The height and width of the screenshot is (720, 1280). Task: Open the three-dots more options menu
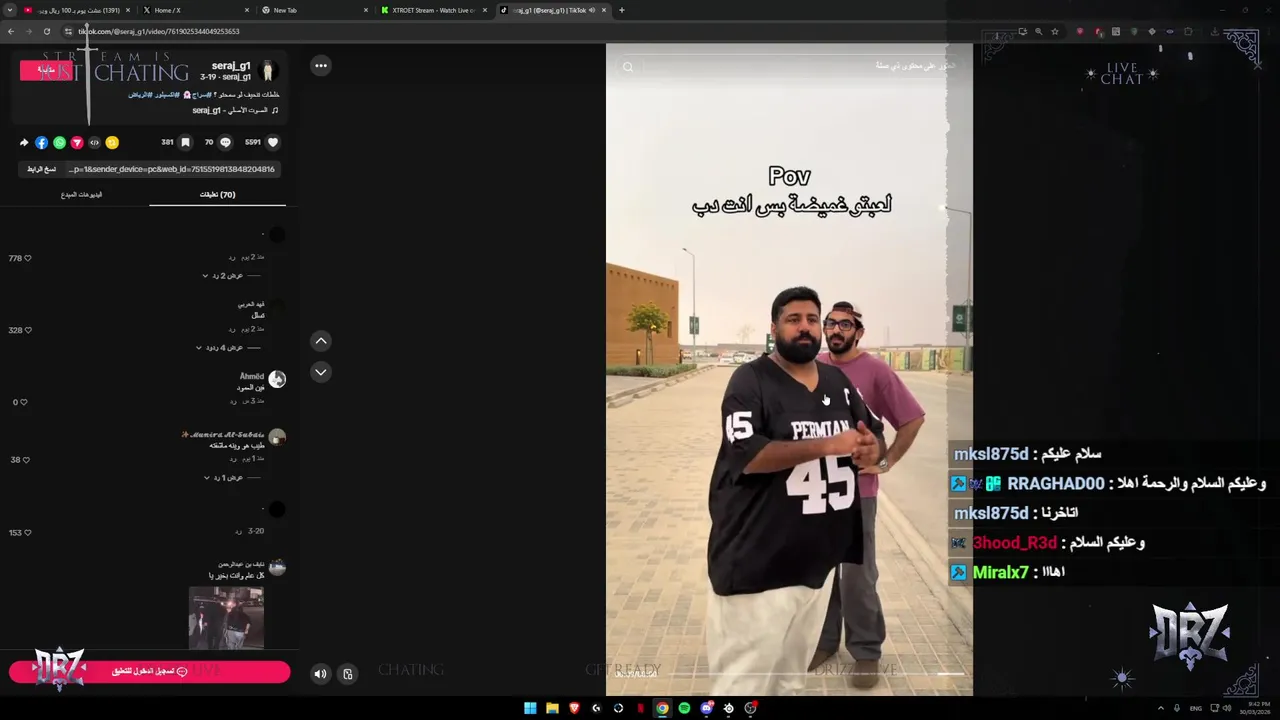click(321, 66)
